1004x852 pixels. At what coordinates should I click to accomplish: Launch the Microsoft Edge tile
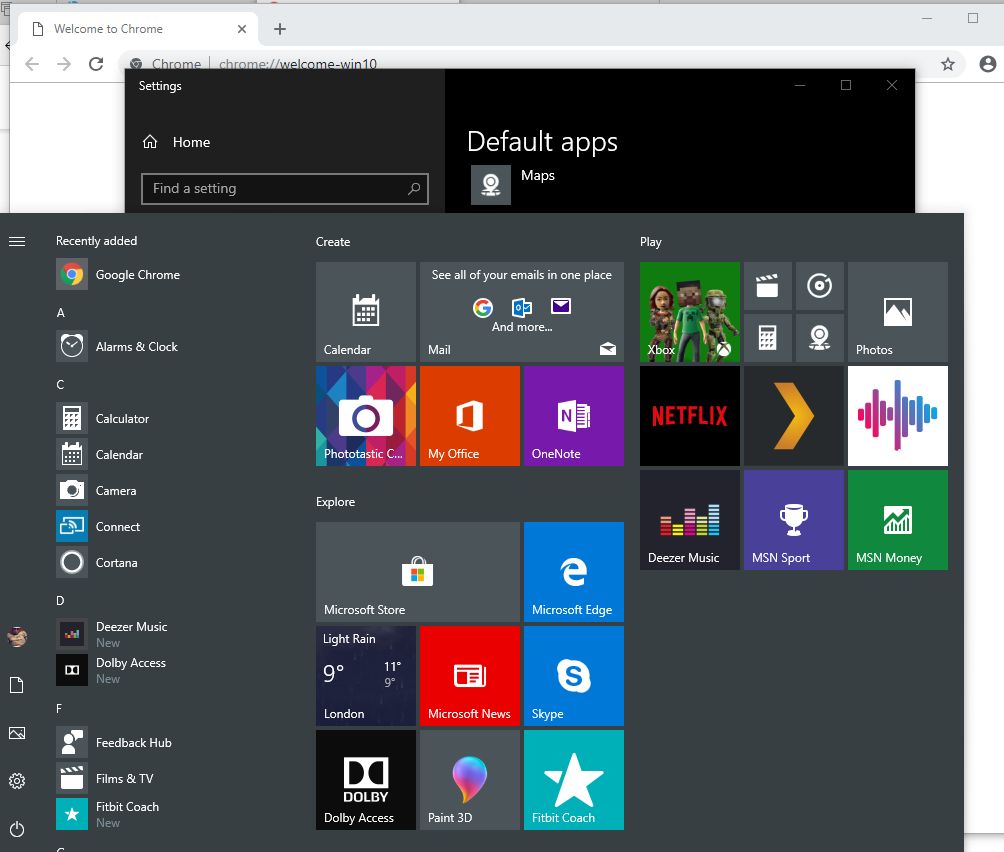point(573,571)
